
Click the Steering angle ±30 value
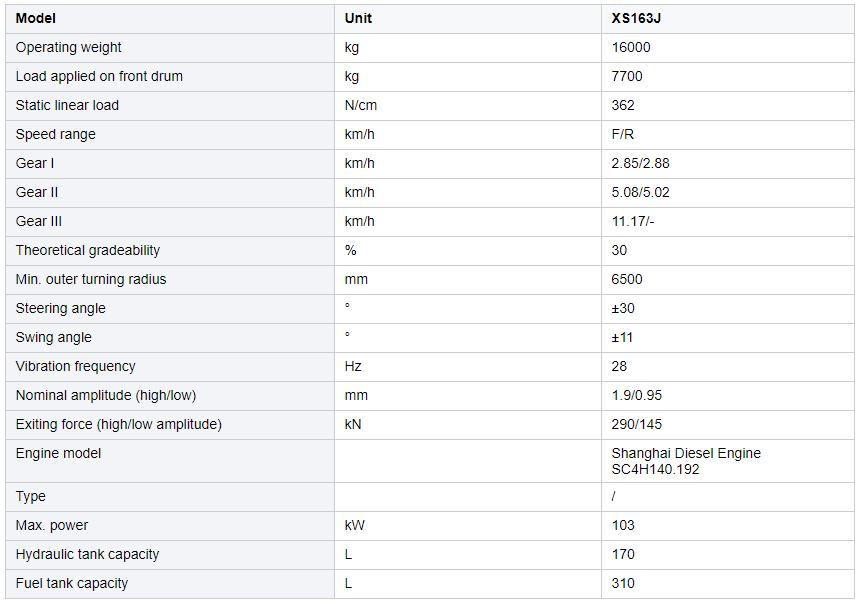tap(623, 308)
